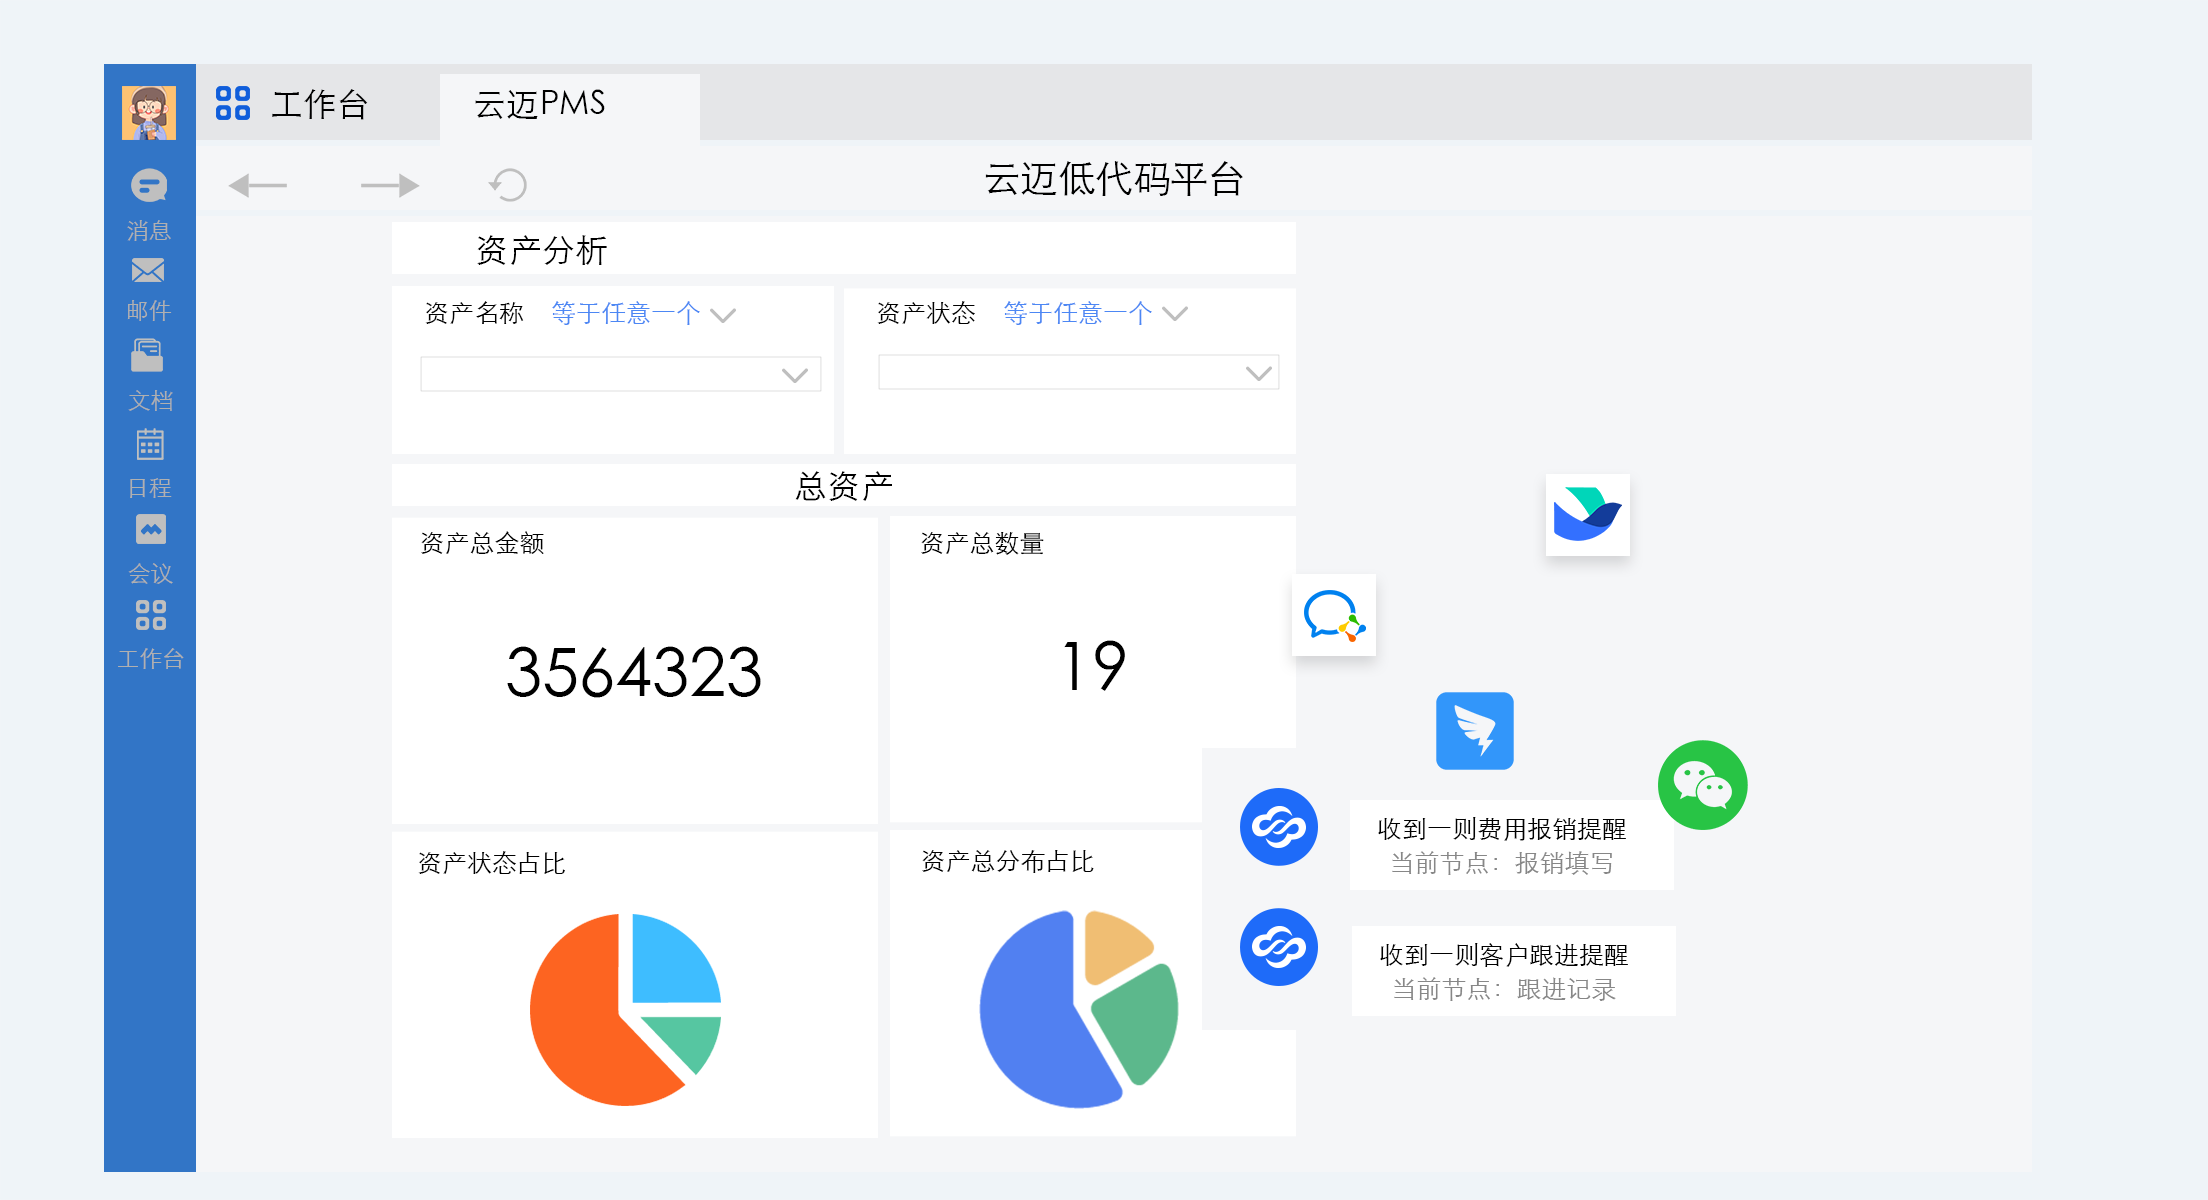Open the 会议 meeting icon
Screen dimensions: 2208x1200
click(150, 529)
